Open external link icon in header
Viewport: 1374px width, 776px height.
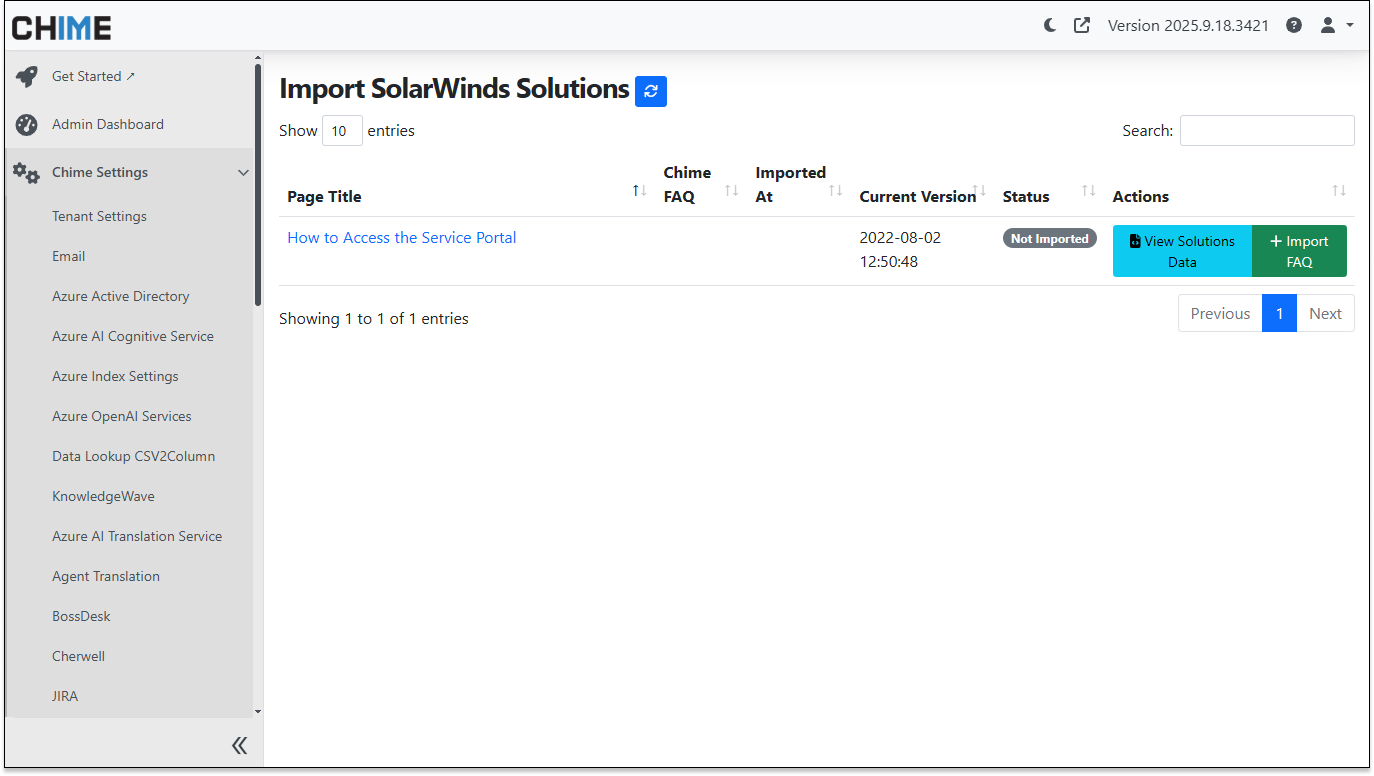point(1082,25)
